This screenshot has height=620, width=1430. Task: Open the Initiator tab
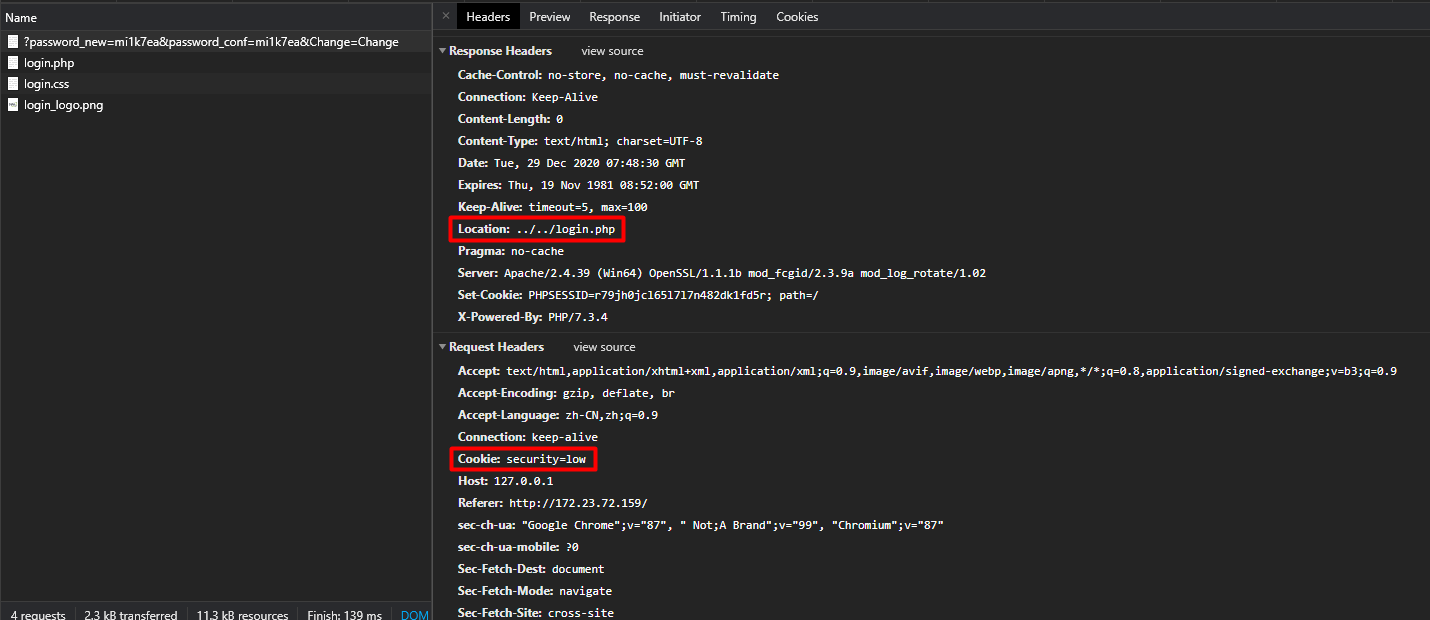[x=680, y=17]
